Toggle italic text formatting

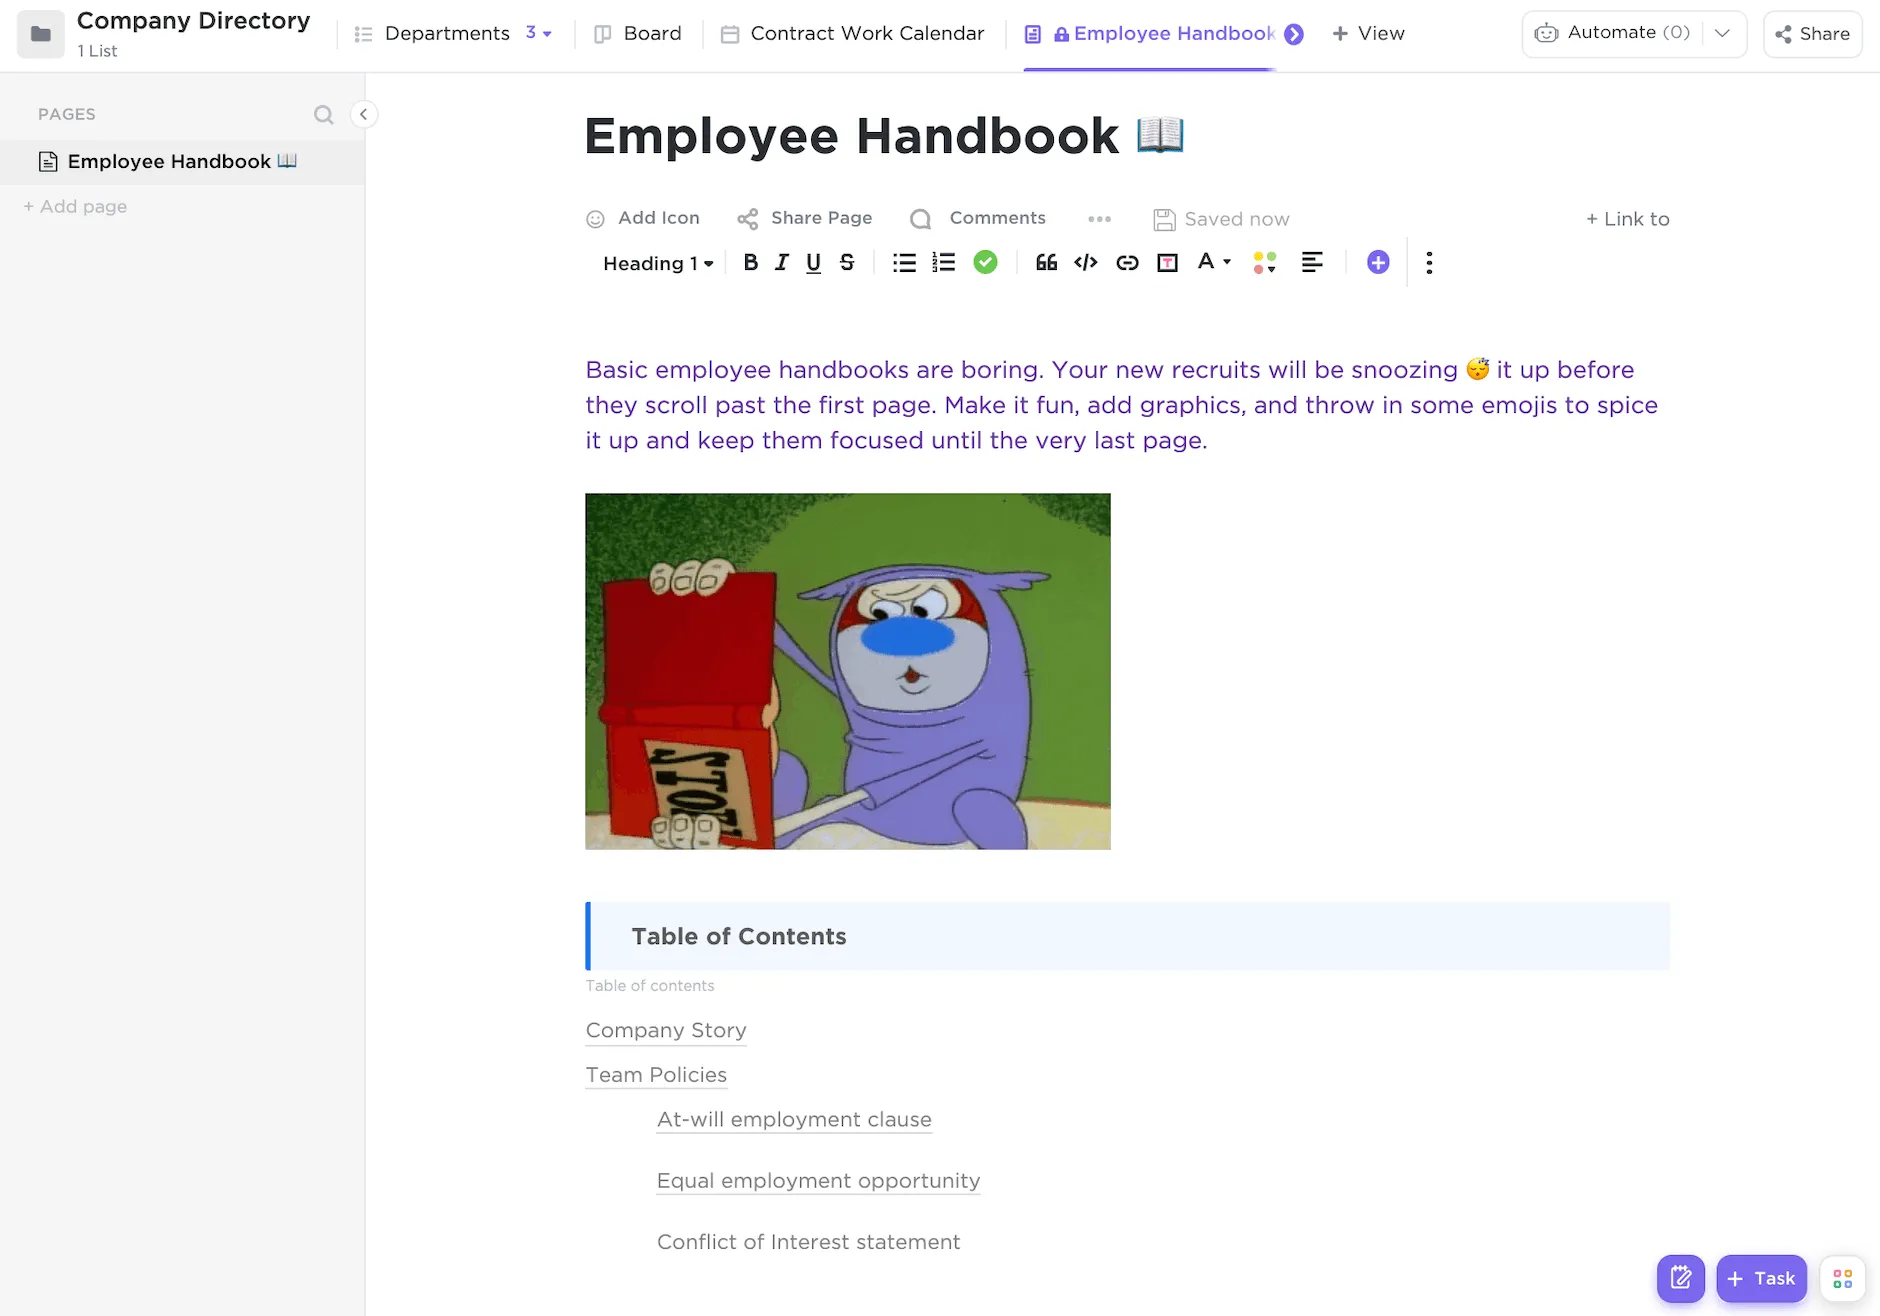click(x=782, y=263)
